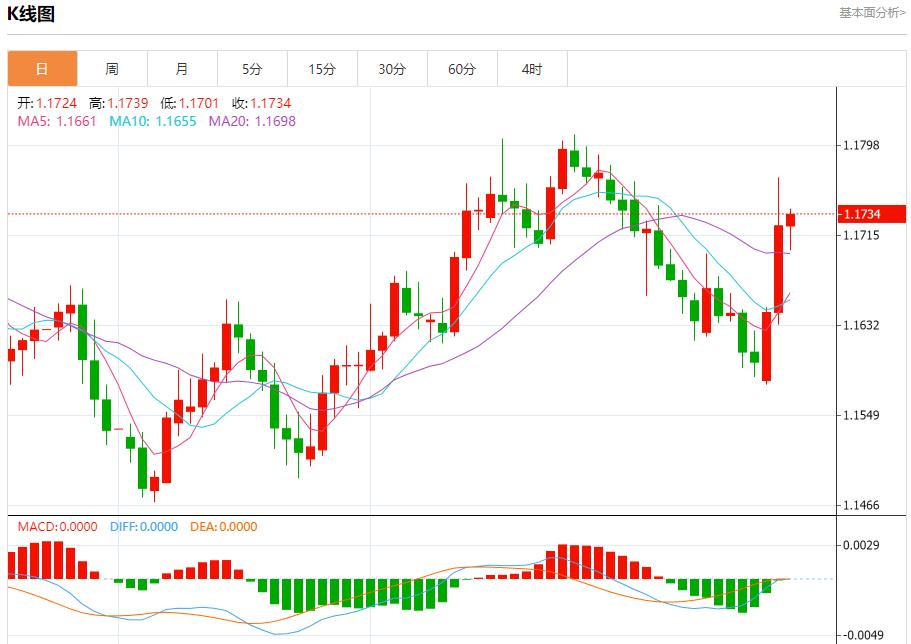Image resolution: width=911 pixels, height=644 pixels.
Task: Click the K线图 heading
Action: pos(32,14)
